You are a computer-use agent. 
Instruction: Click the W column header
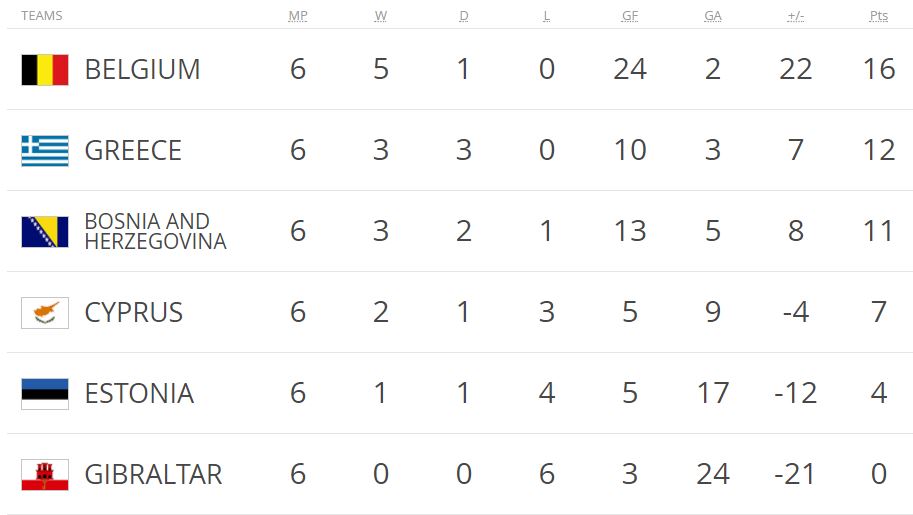381,16
